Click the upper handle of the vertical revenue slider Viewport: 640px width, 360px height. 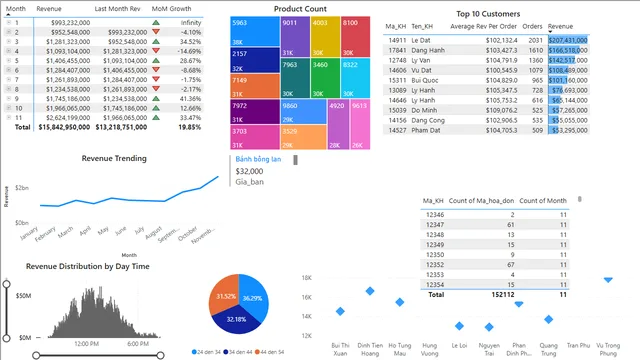(x=7, y=284)
